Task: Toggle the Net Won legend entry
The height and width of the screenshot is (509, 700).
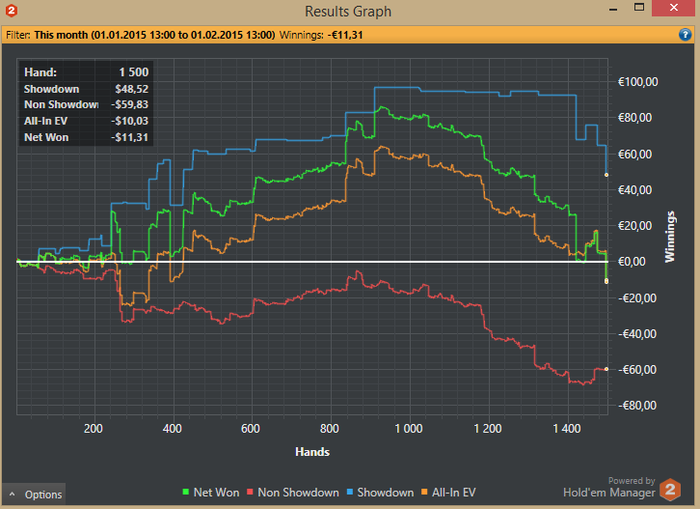Action: (x=211, y=492)
